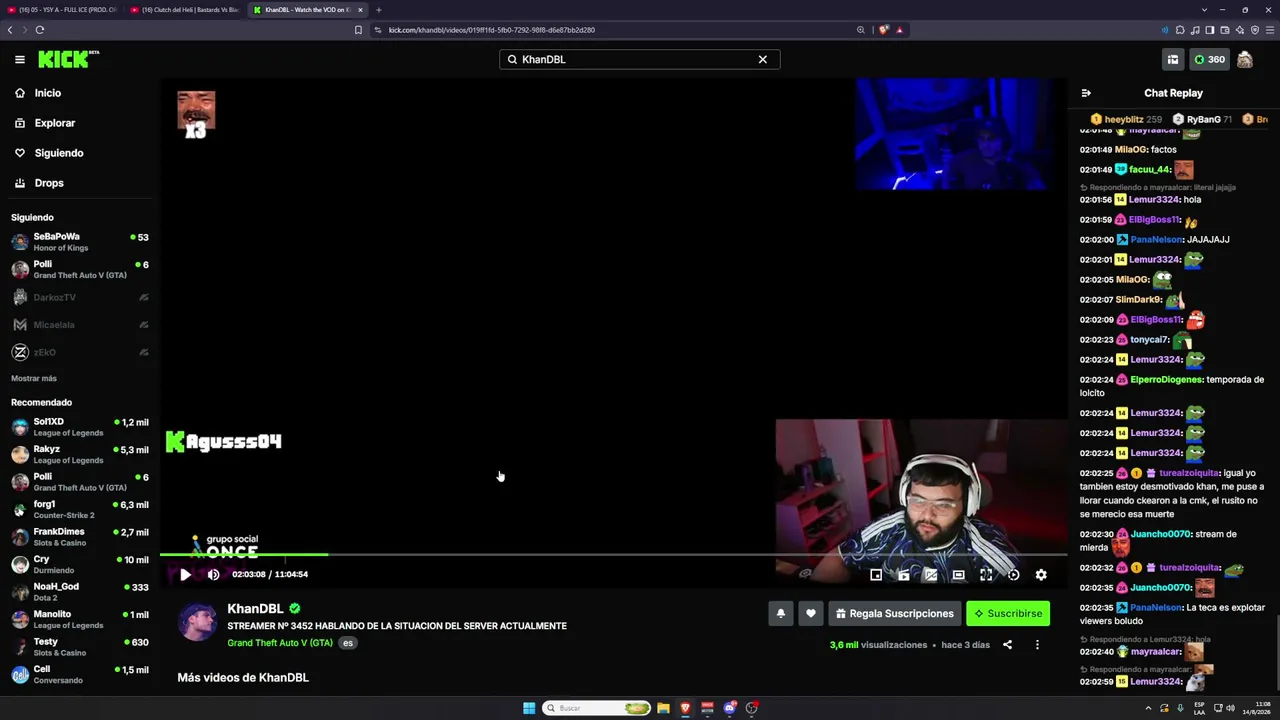Mute the video volume
The image size is (1280, 720).
click(213, 574)
